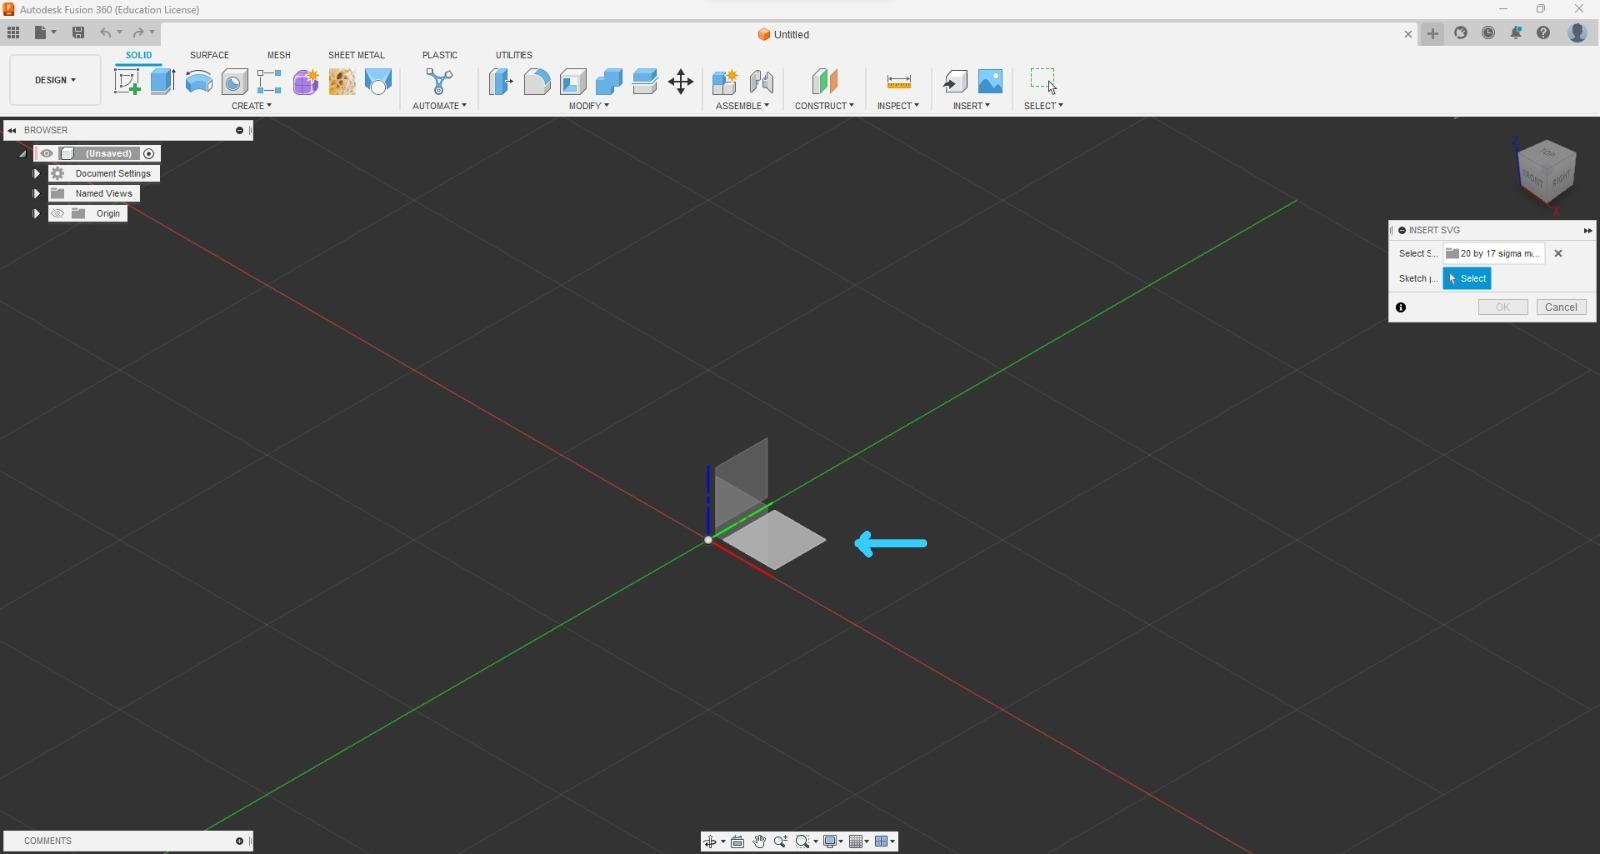Image resolution: width=1600 pixels, height=854 pixels.
Task: Activate the Move/Copy tool
Action: (681, 81)
